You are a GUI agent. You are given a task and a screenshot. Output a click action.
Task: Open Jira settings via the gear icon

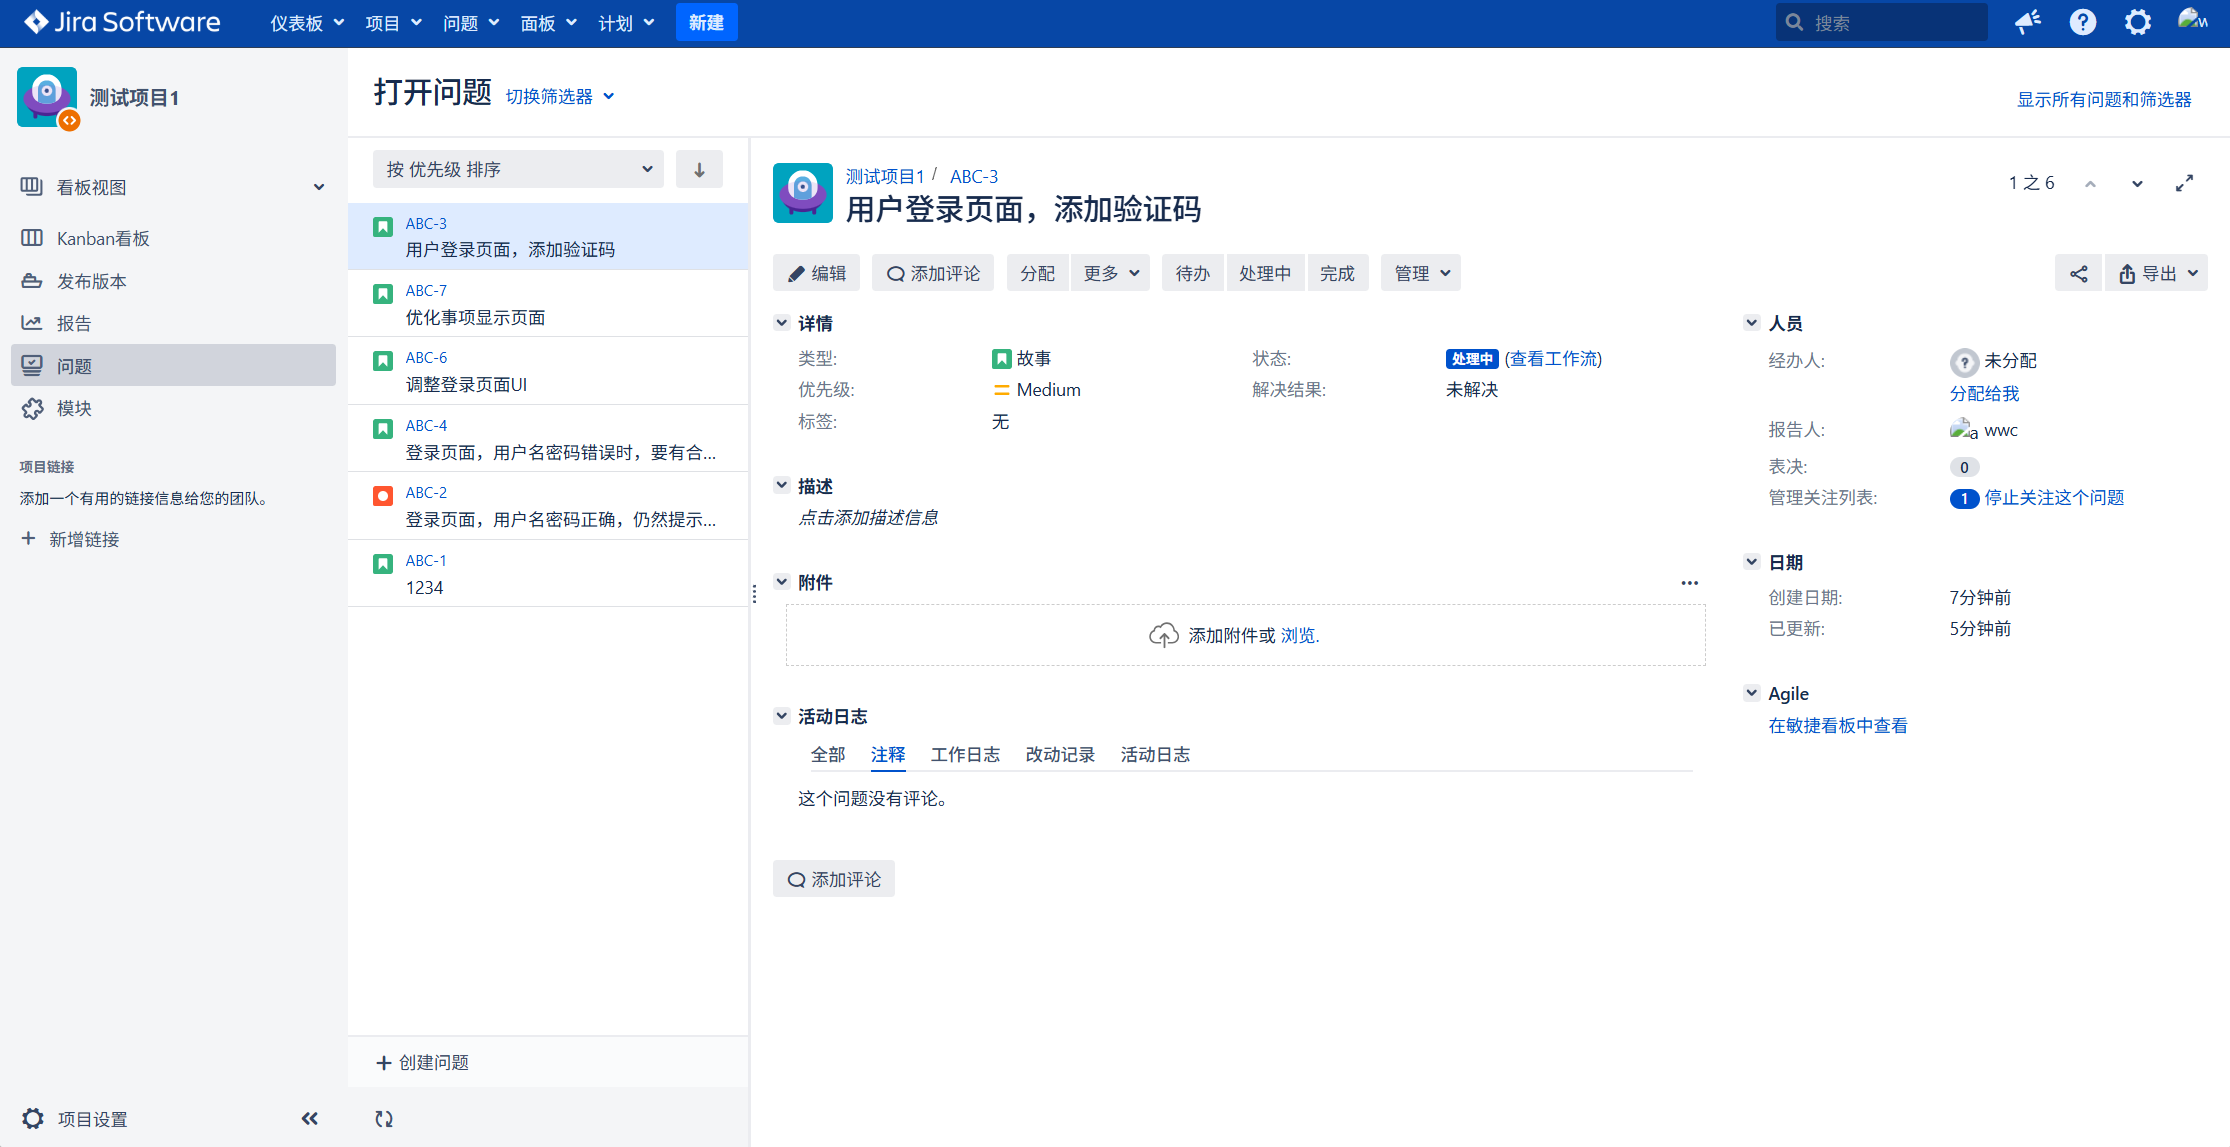coord(2137,21)
